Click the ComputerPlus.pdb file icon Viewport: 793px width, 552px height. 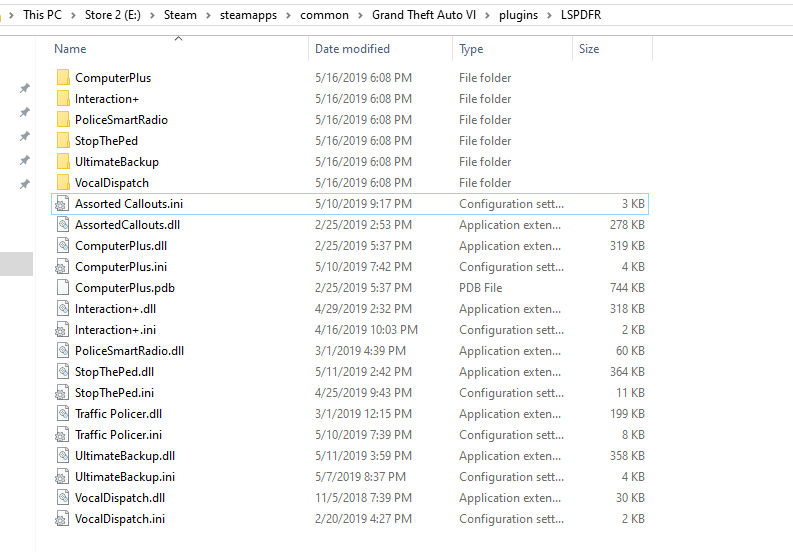tap(63, 287)
